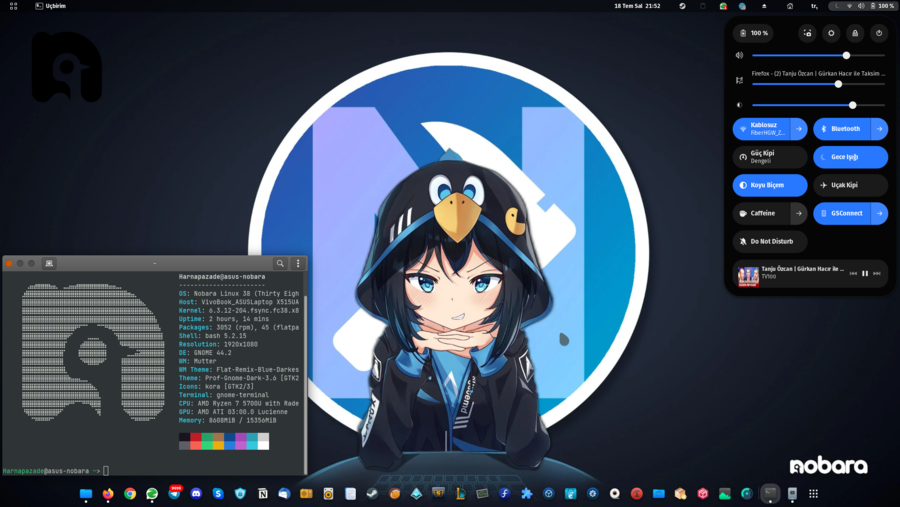
Task: Click the media player album thumbnail
Action: (x=748, y=276)
